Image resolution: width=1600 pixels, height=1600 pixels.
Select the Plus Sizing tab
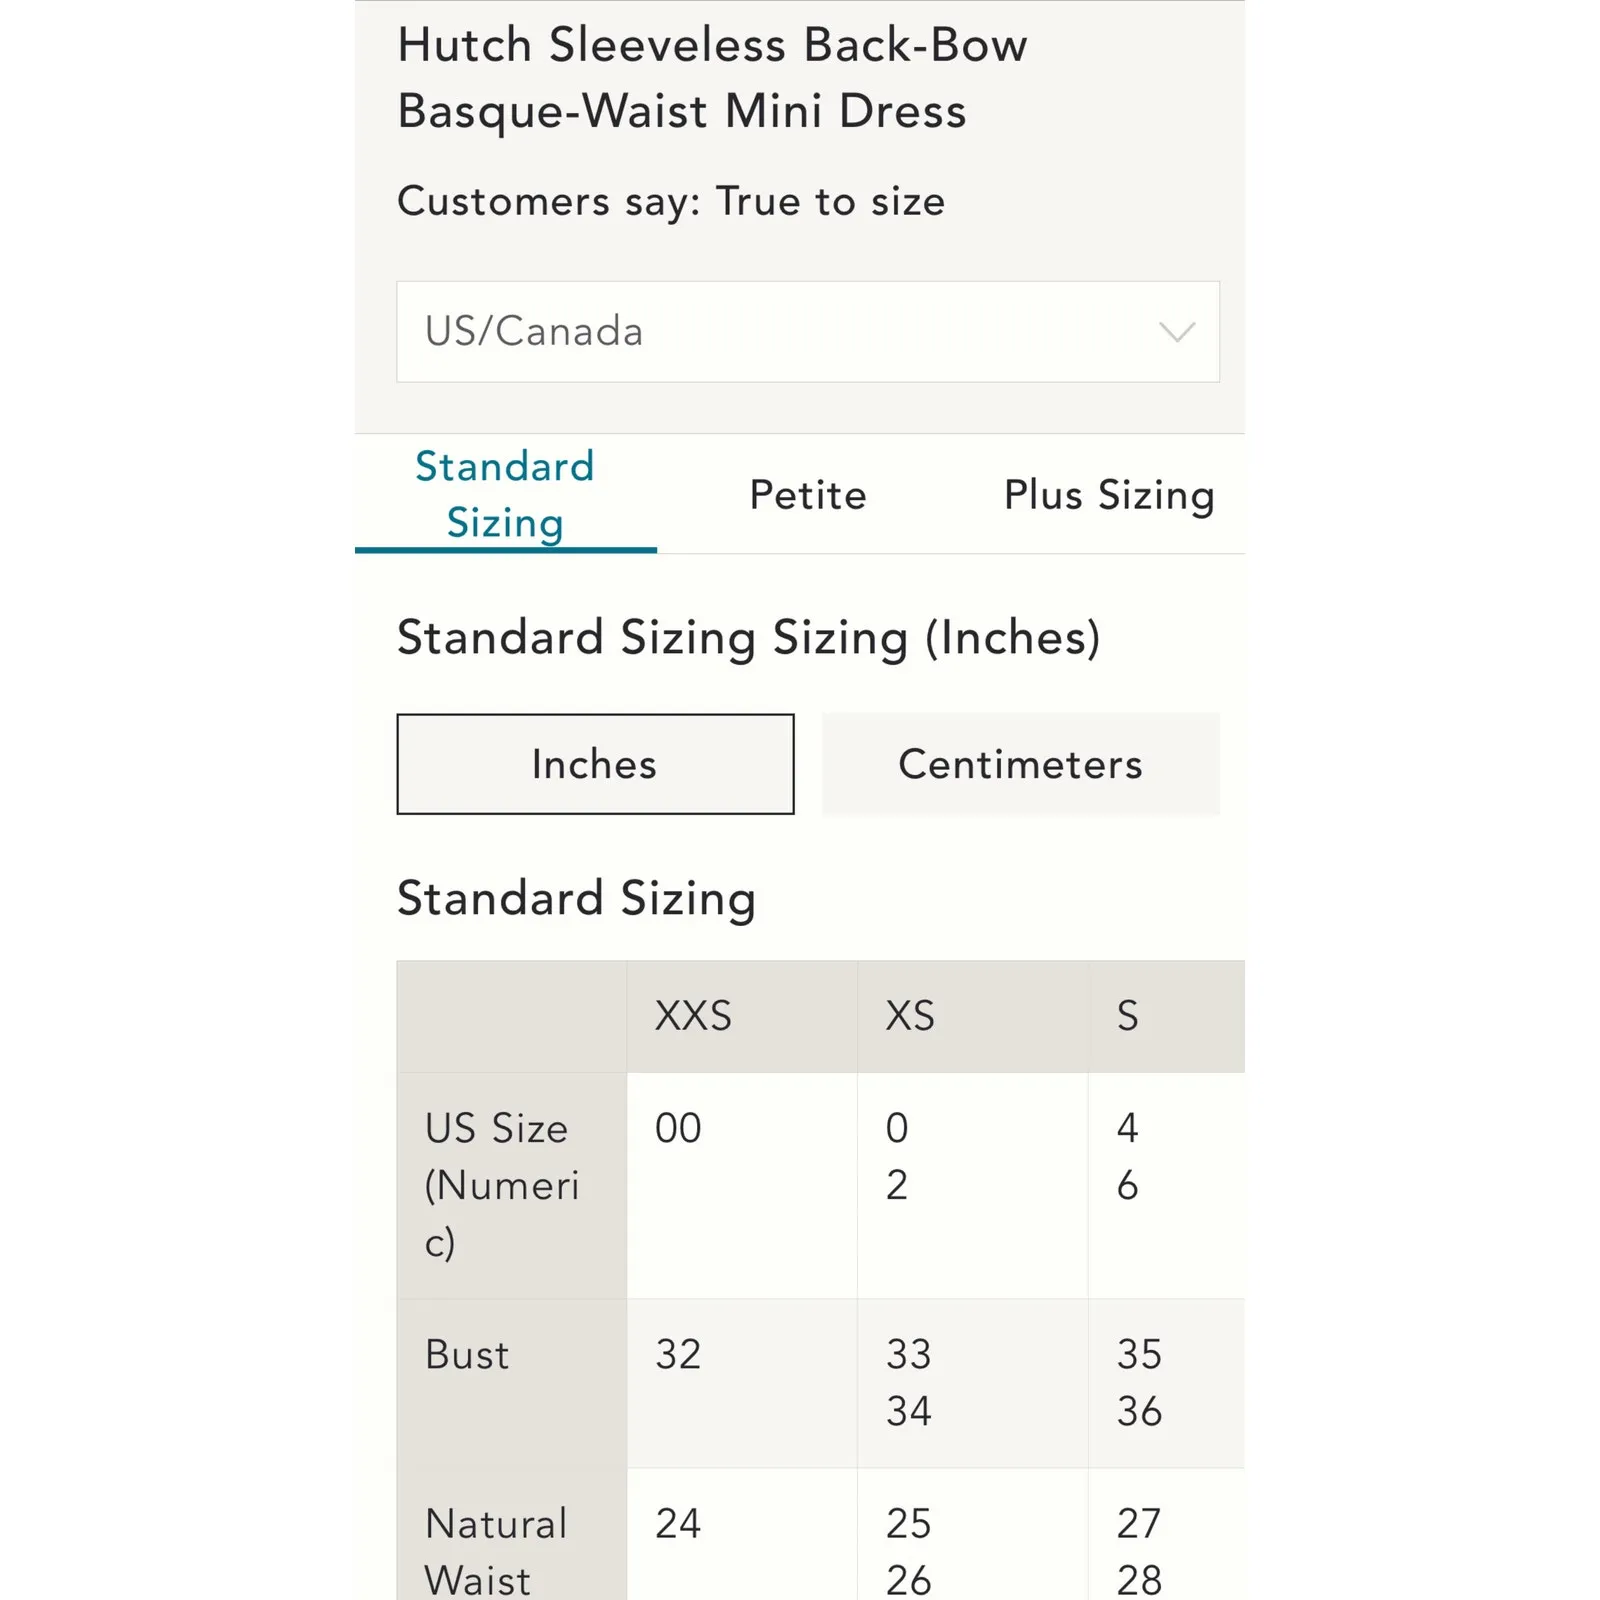pos(1109,495)
